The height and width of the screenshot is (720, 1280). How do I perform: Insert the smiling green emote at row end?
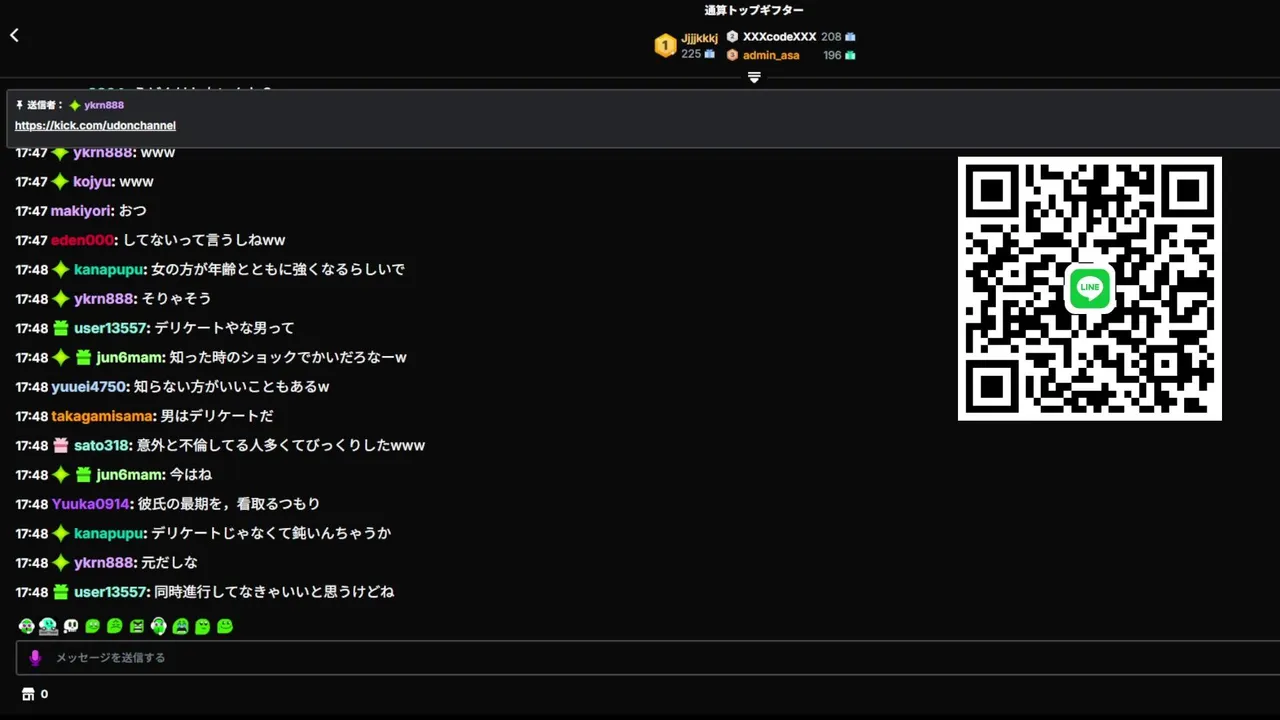coord(225,626)
